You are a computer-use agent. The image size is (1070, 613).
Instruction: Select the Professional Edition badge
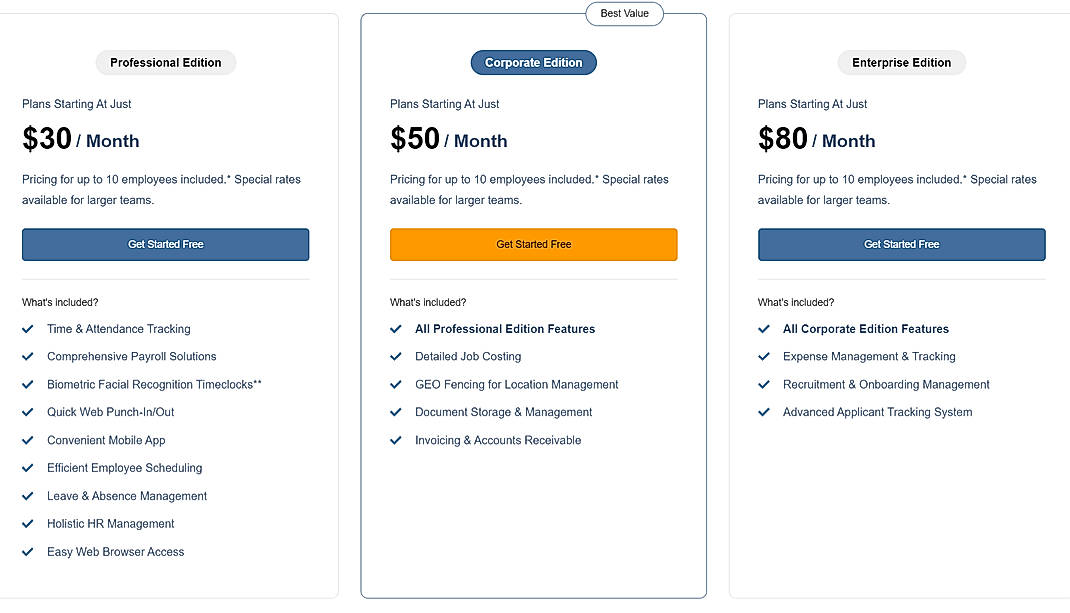click(x=165, y=62)
